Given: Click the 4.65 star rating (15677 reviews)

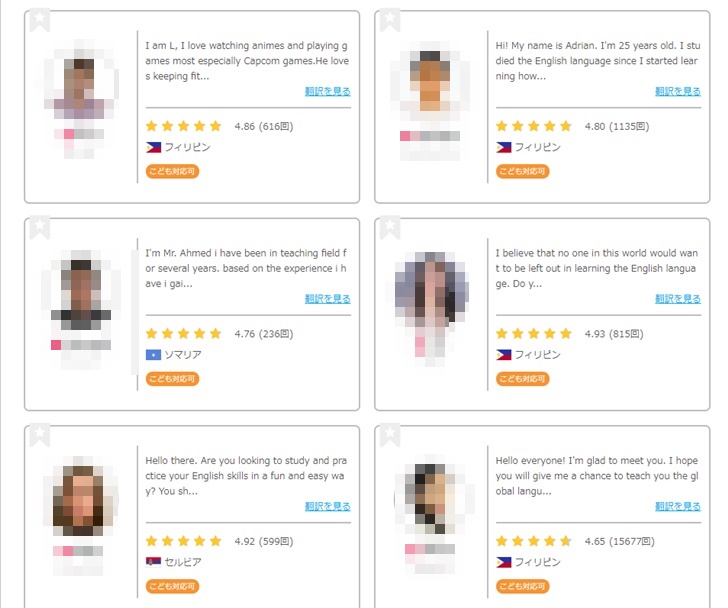Looking at the screenshot, I should [575, 541].
